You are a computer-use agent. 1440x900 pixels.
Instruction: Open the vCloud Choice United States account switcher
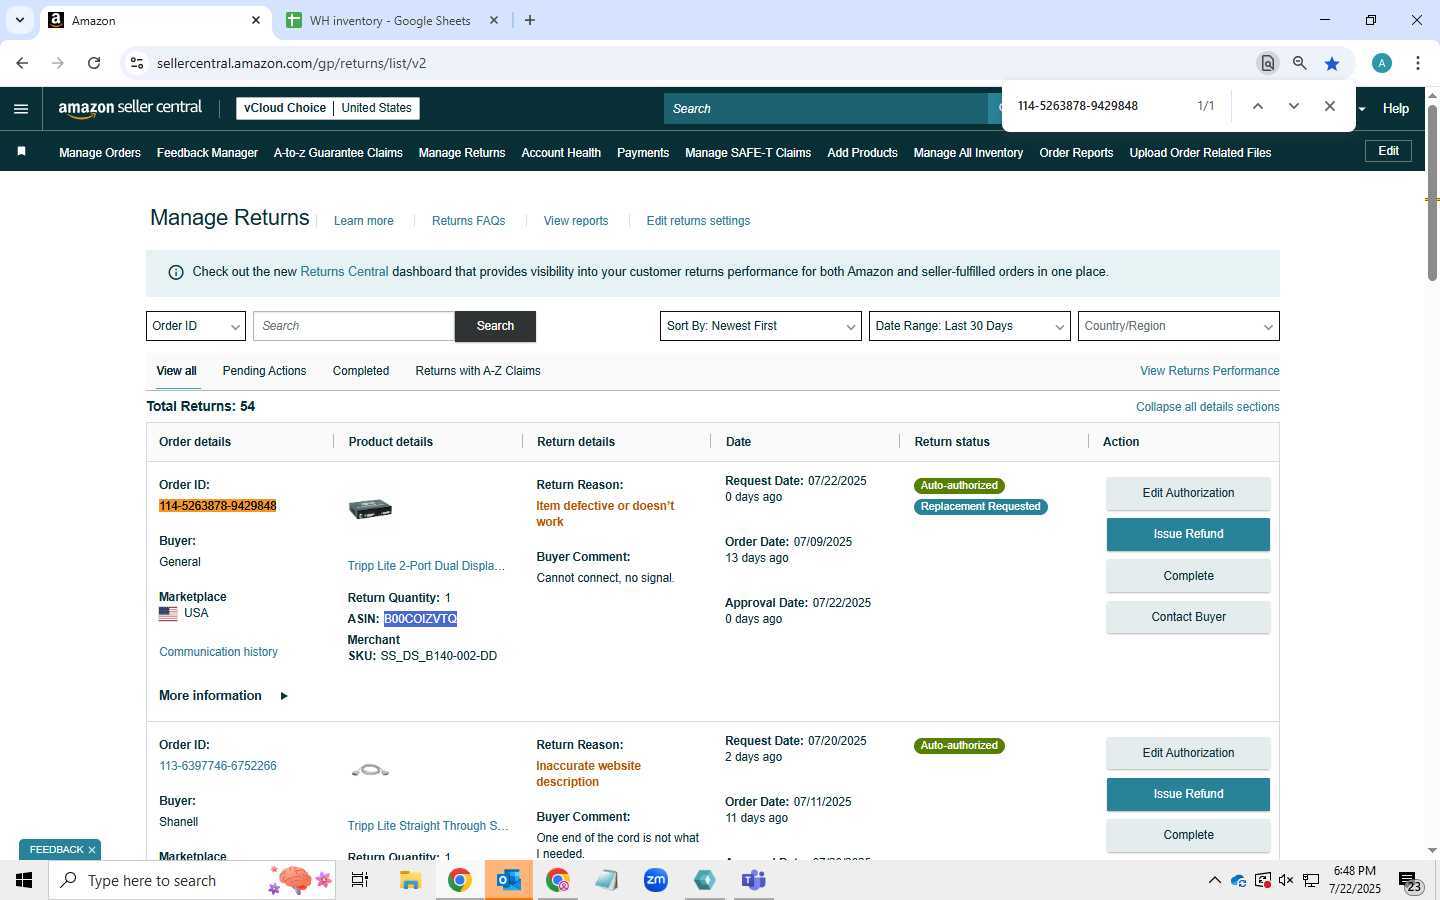328,108
